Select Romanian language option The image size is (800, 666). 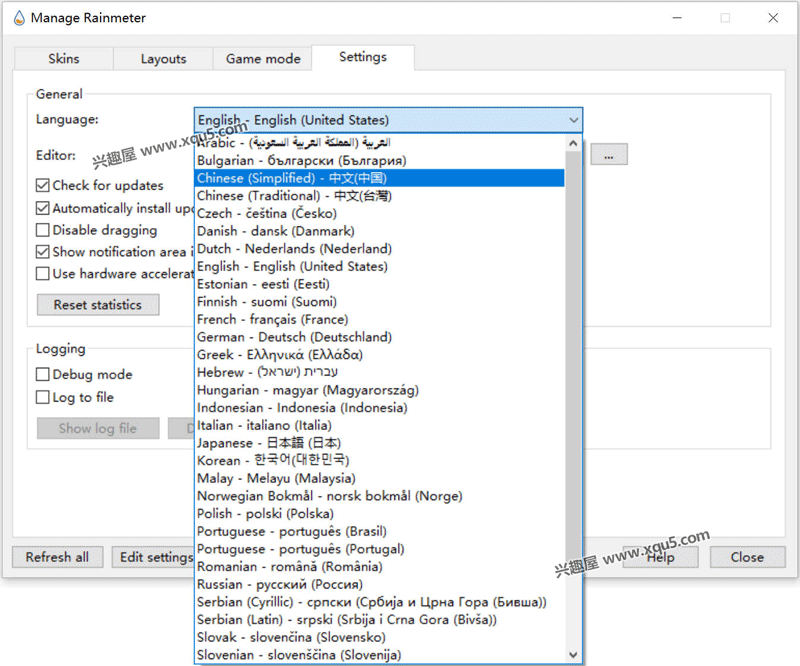point(380,566)
